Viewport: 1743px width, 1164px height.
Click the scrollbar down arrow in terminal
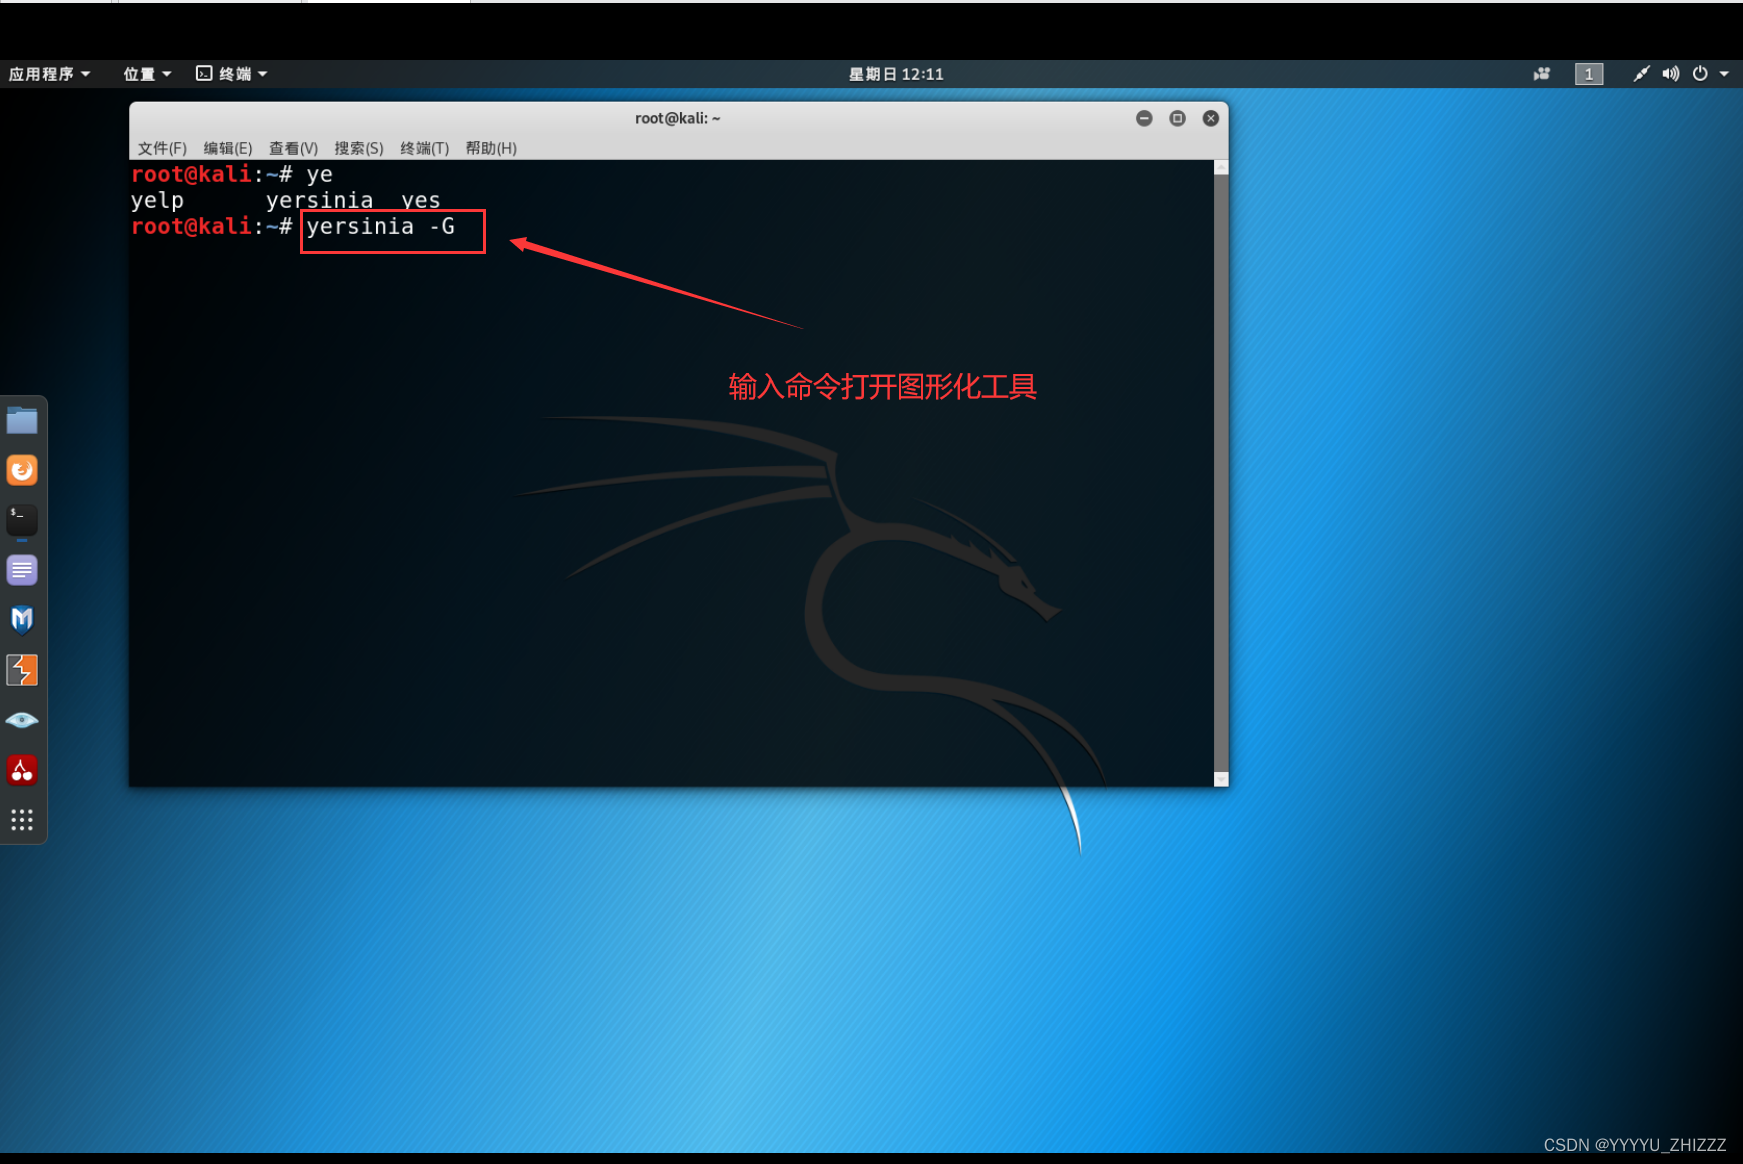[1221, 779]
